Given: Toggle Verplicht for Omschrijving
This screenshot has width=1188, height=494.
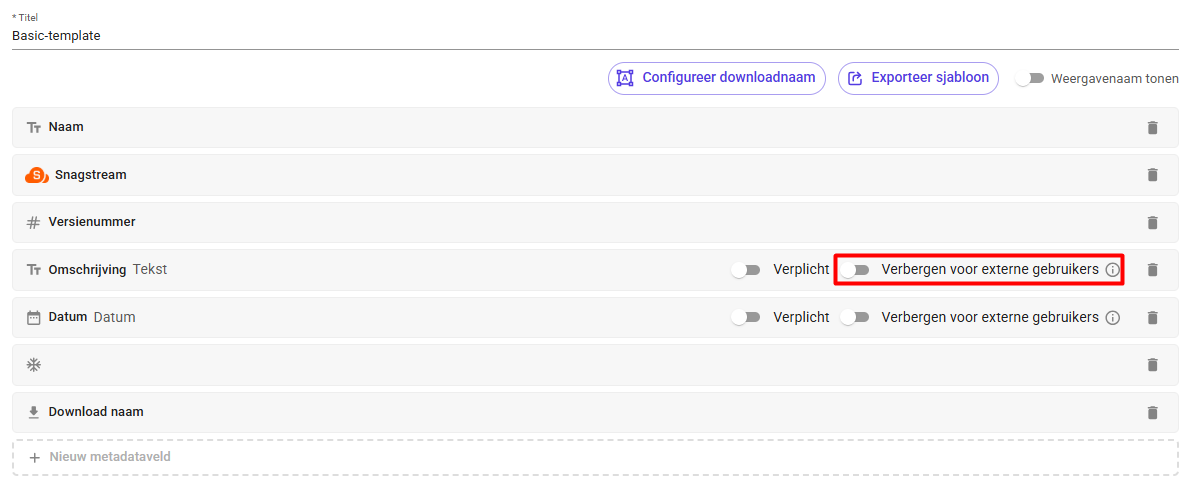Looking at the screenshot, I should [x=746, y=270].
